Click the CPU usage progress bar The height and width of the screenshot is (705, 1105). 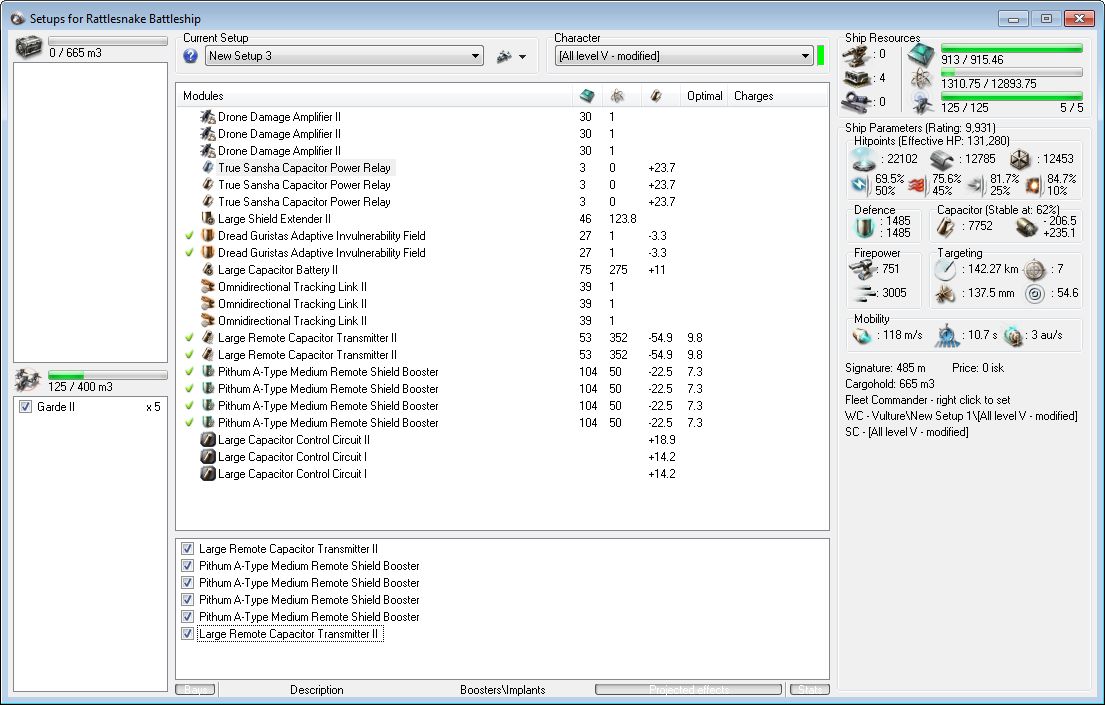[x=1011, y=48]
